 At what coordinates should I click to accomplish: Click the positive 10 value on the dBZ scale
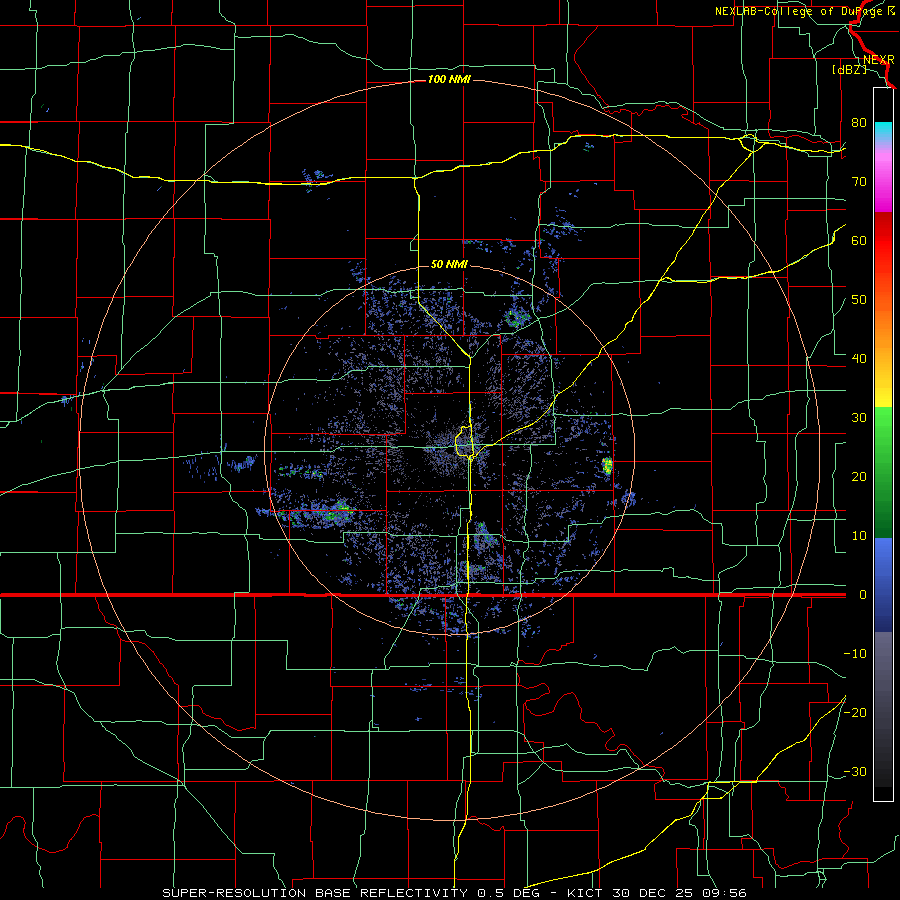click(859, 536)
